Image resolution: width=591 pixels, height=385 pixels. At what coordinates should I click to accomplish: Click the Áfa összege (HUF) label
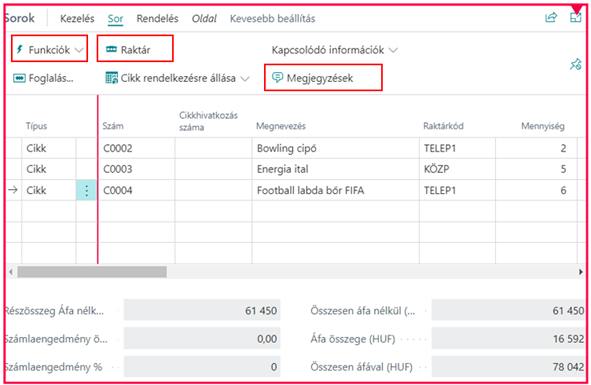(x=353, y=339)
